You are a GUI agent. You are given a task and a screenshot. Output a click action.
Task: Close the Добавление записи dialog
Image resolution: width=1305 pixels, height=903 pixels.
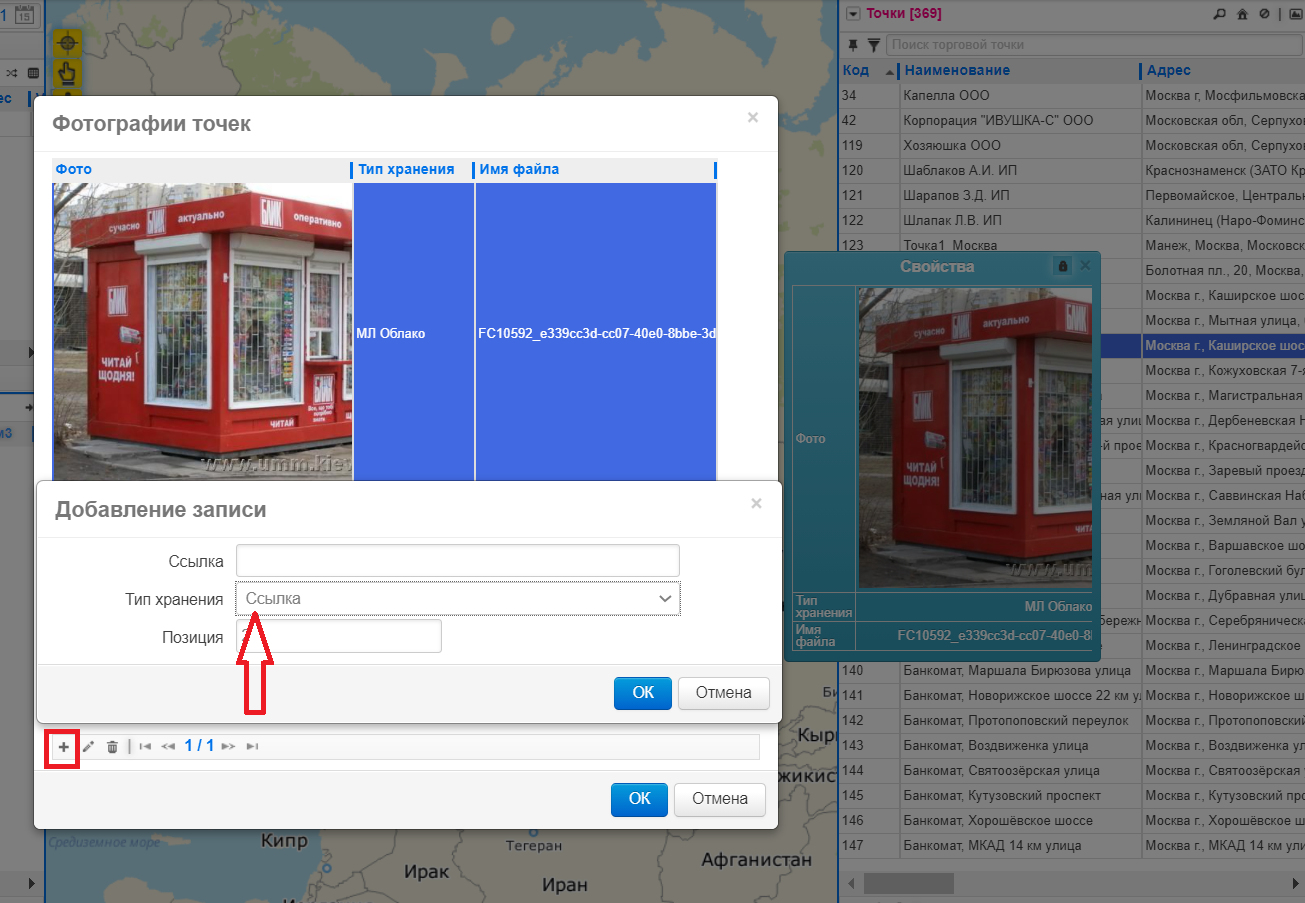tap(756, 504)
